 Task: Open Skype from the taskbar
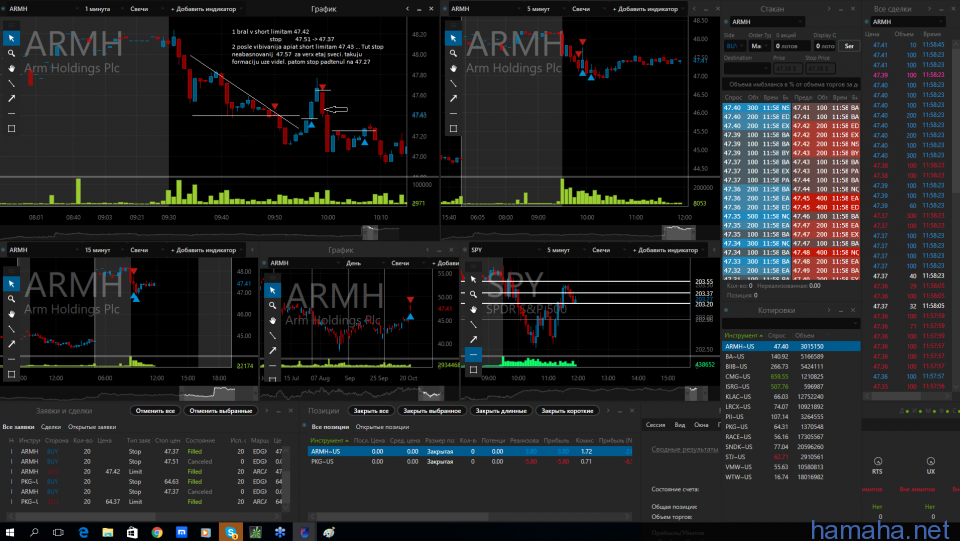(231, 532)
